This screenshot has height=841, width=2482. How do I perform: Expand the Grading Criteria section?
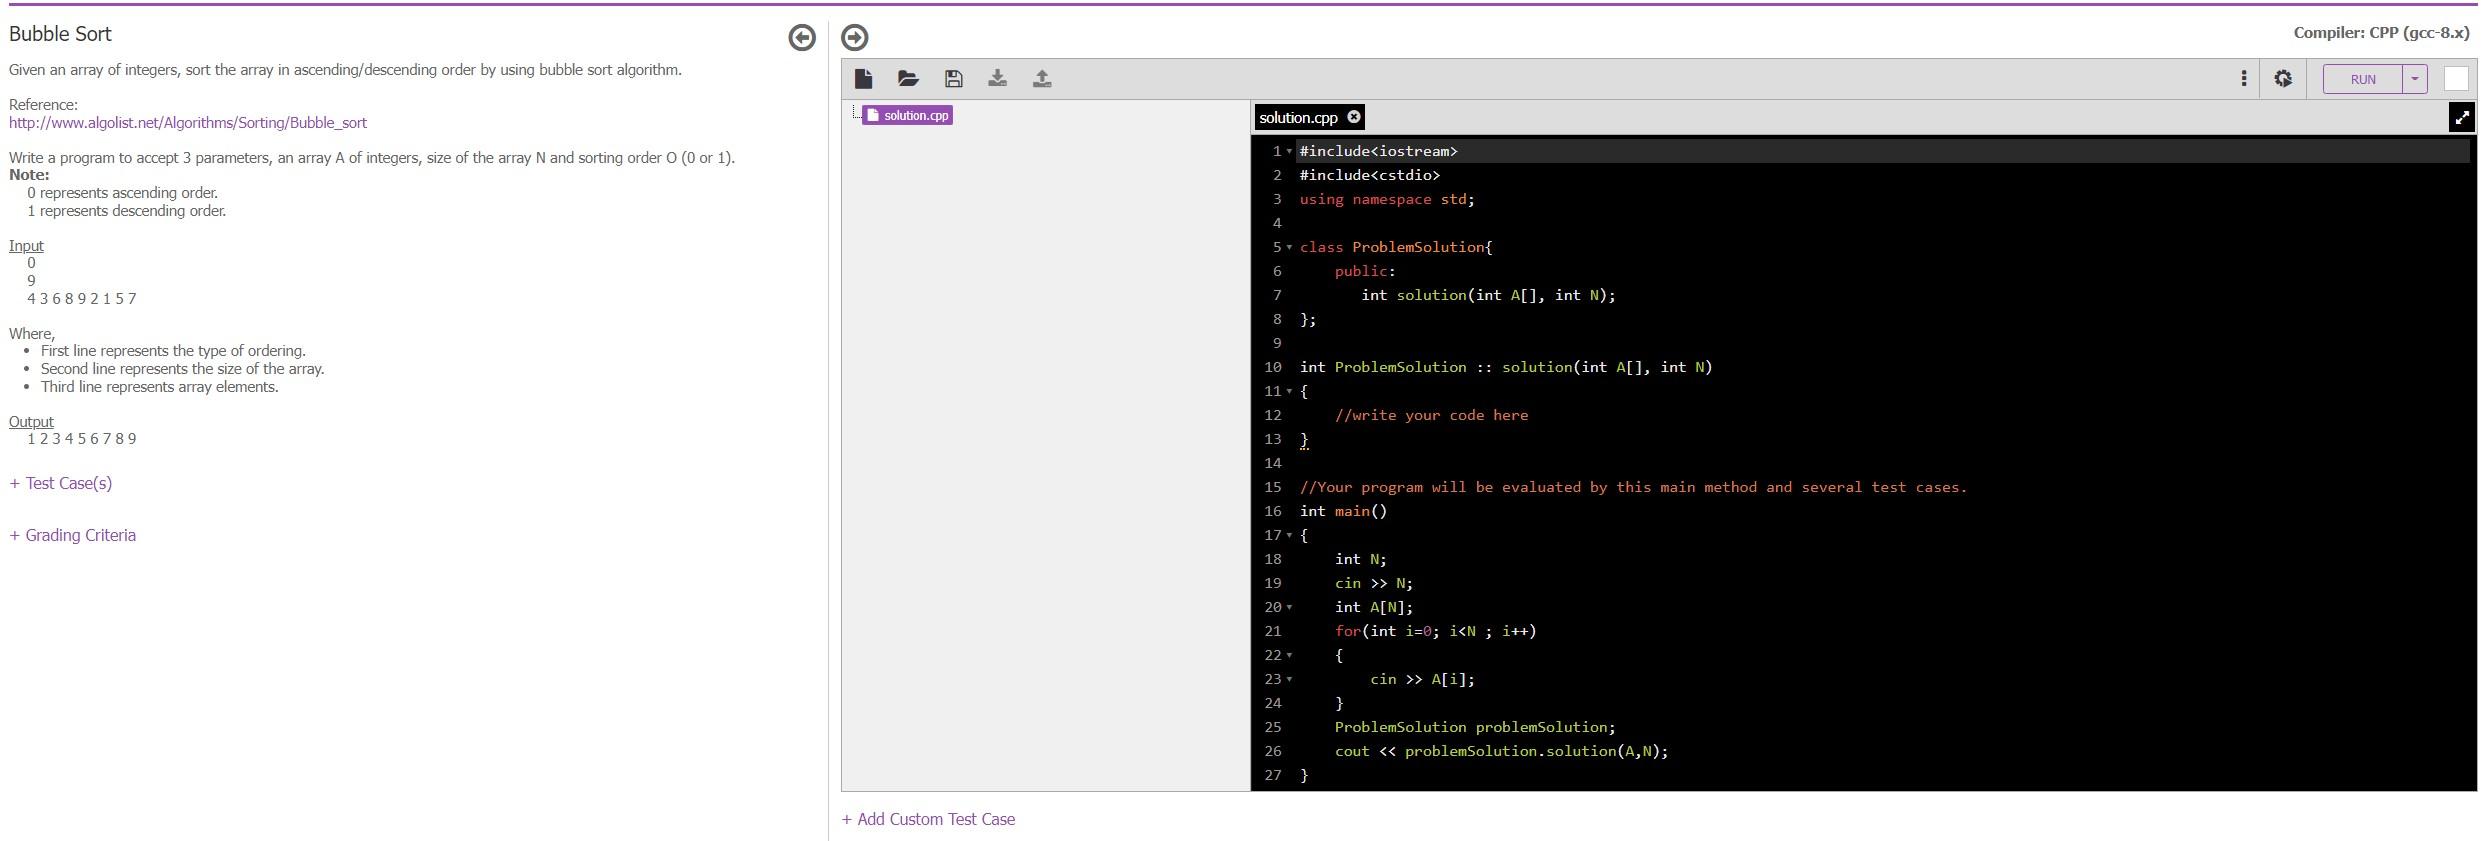tap(73, 535)
